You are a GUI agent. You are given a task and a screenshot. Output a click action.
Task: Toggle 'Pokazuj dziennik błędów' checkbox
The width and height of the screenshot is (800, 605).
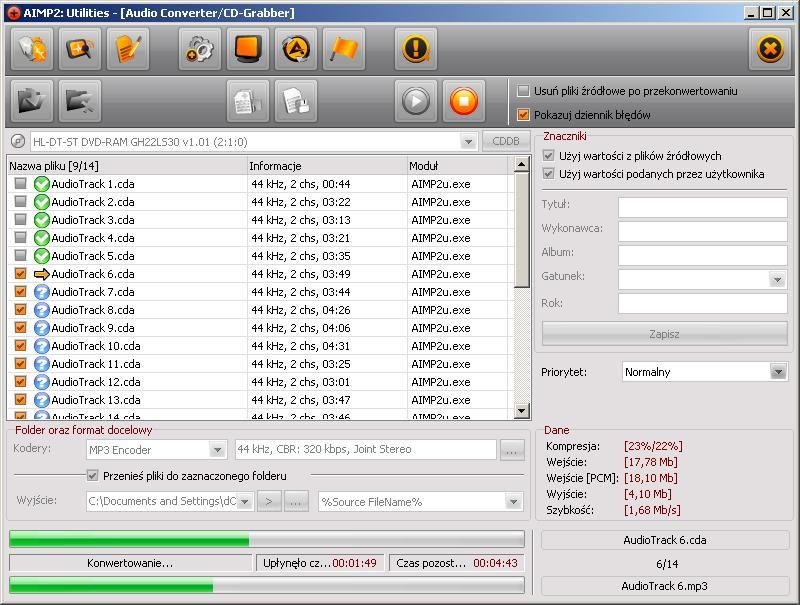coord(523,114)
